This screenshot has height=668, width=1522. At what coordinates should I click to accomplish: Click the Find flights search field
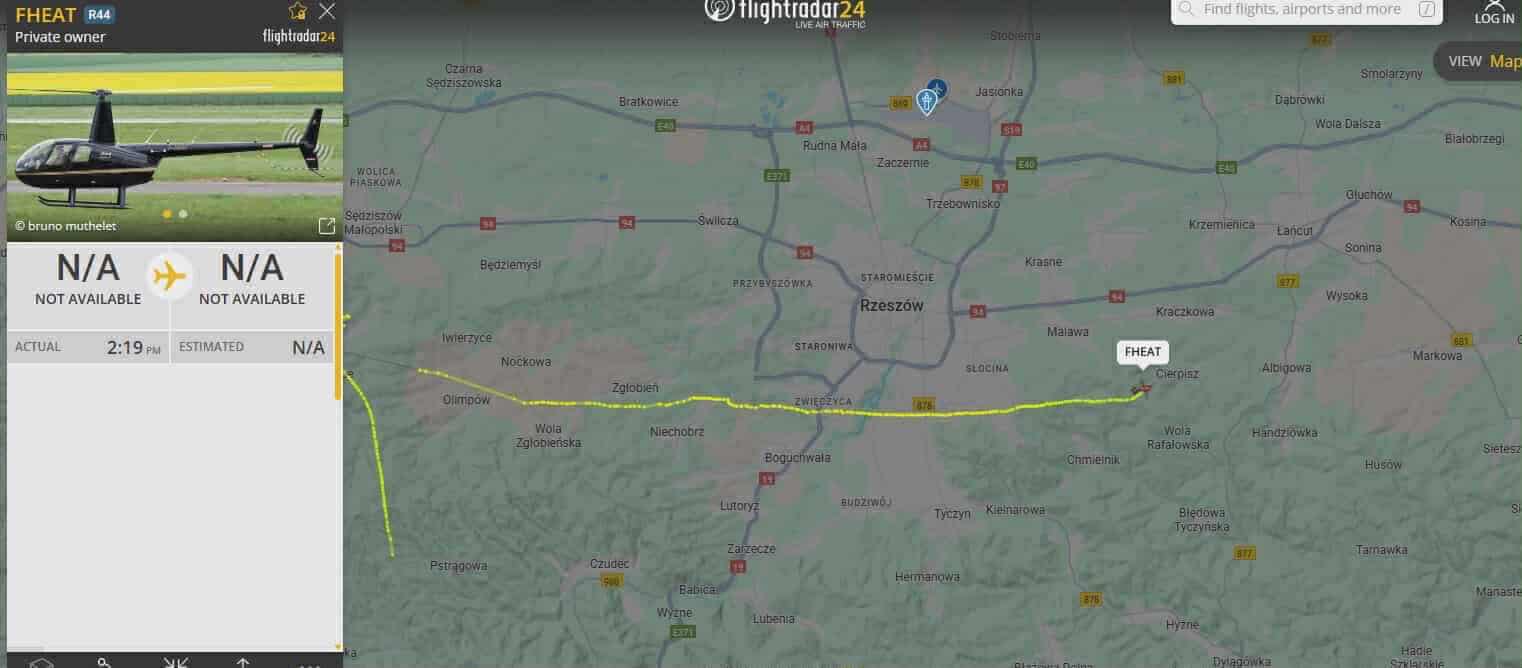(1307, 10)
